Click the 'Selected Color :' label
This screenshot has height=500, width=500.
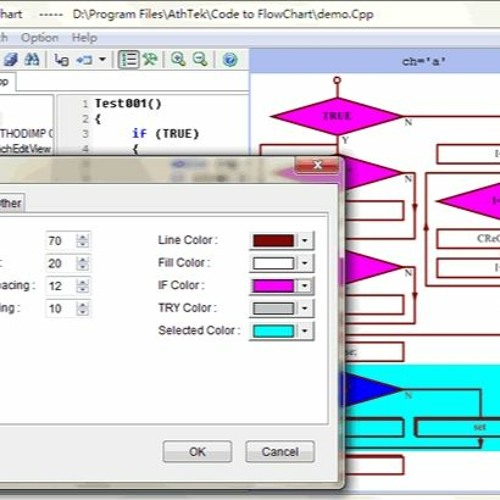pyautogui.click(x=199, y=330)
